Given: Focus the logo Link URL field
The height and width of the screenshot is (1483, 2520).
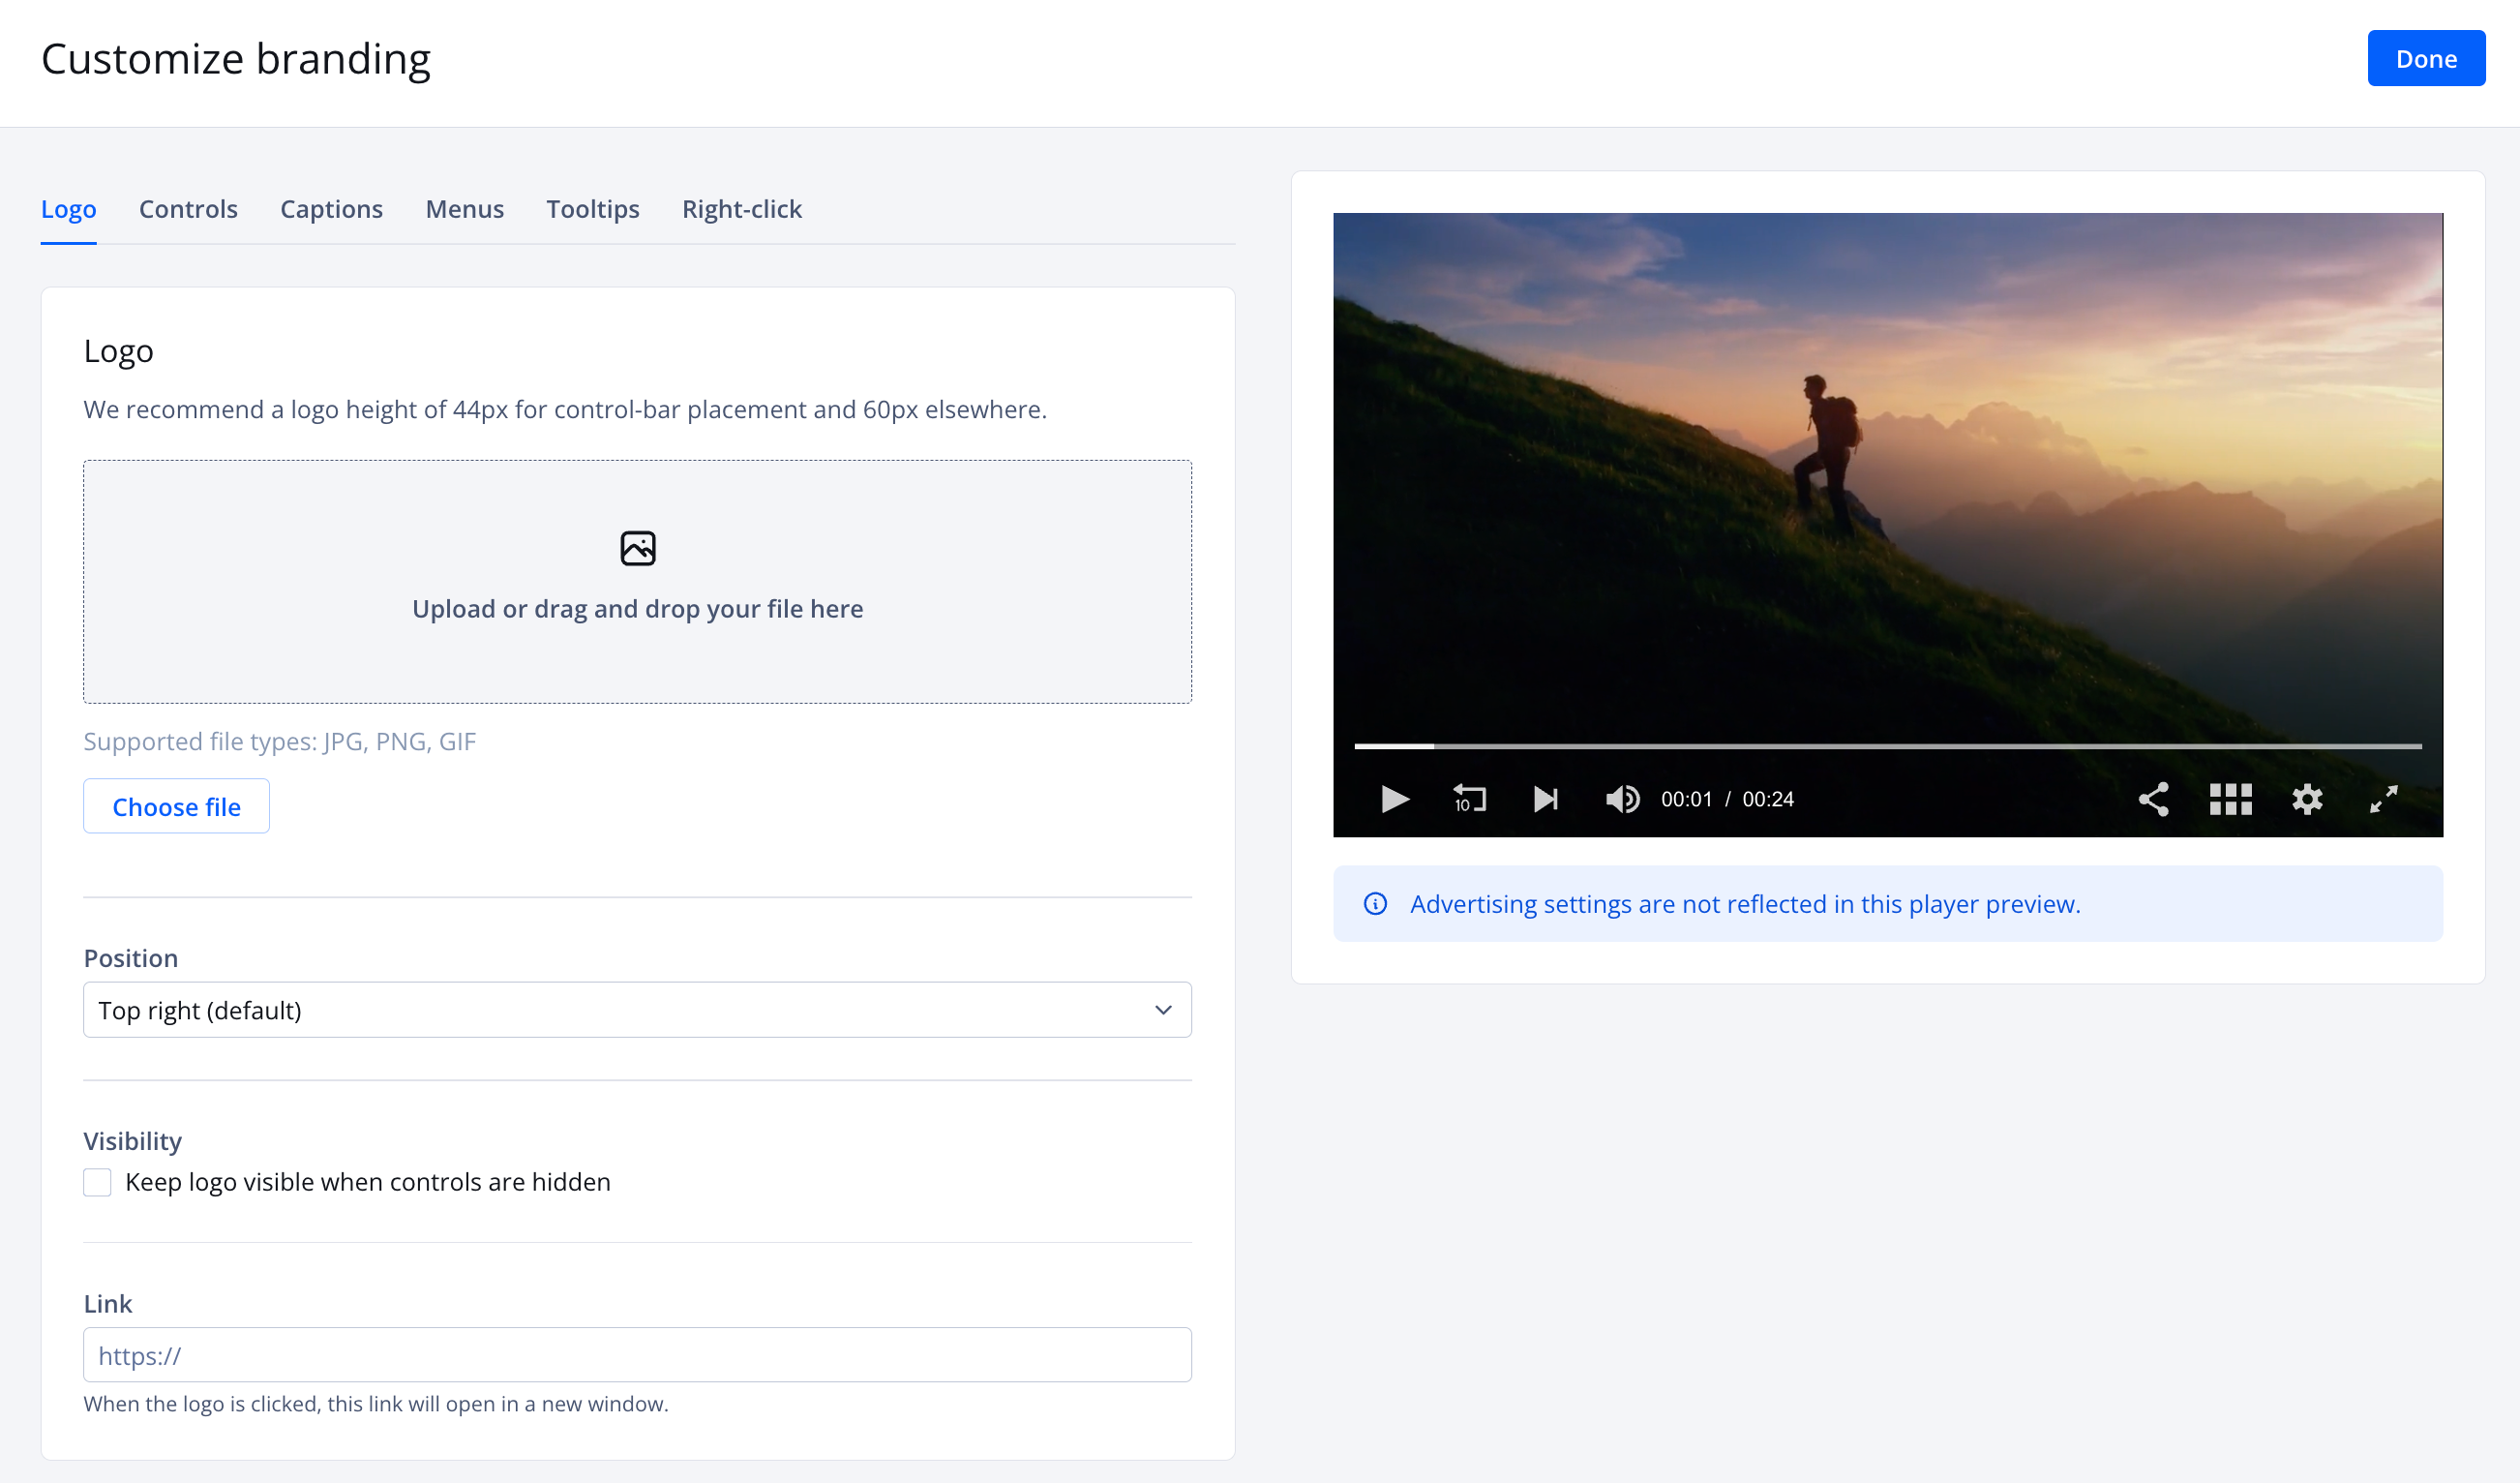Looking at the screenshot, I should [x=636, y=1355].
